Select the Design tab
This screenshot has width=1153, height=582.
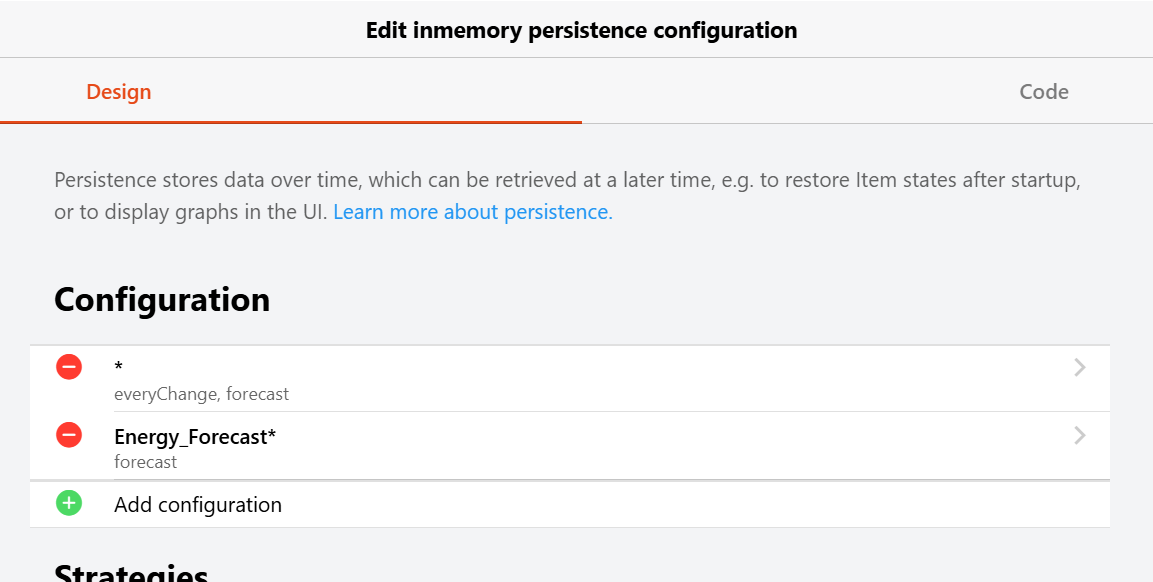click(118, 92)
